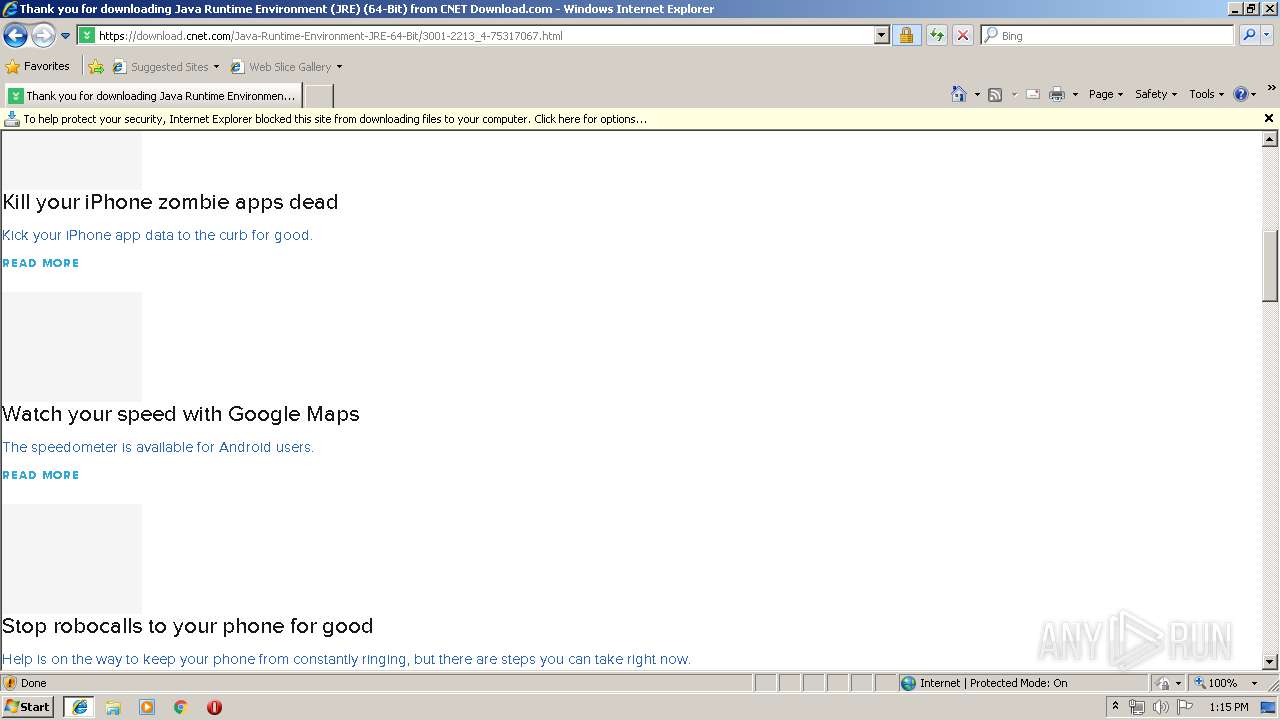
Task: Open Watch your speed with Google Maps headline
Action: (x=181, y=414)
